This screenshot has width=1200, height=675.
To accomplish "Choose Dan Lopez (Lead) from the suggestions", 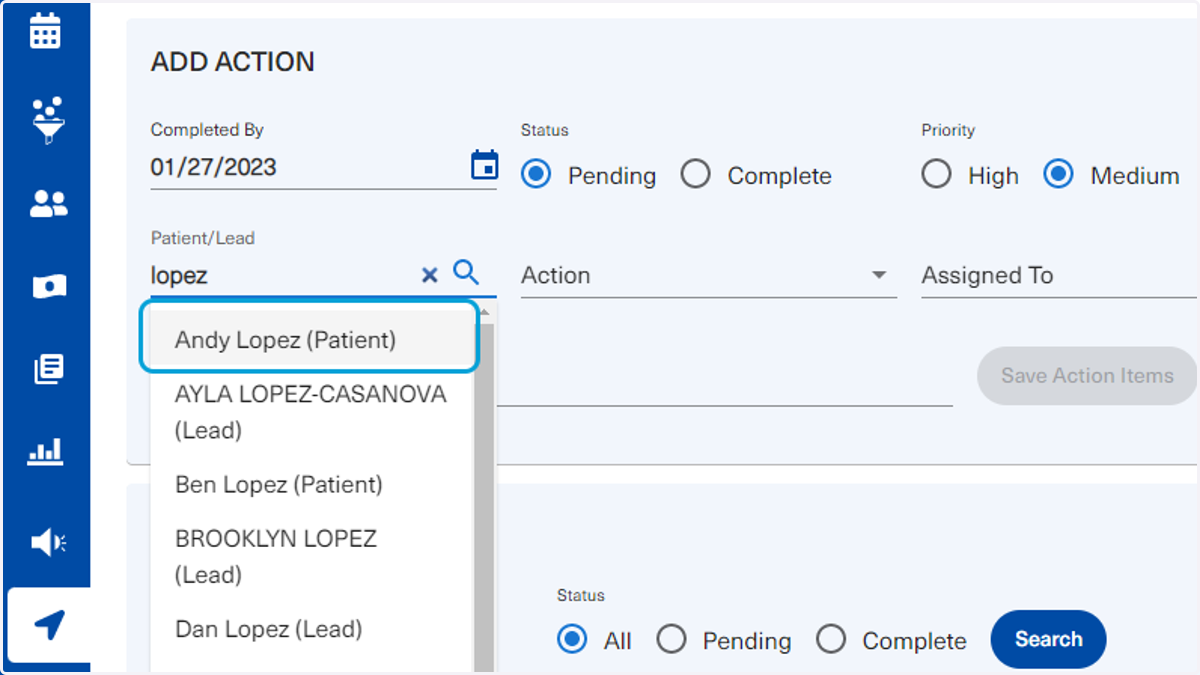I will [312, 629].
